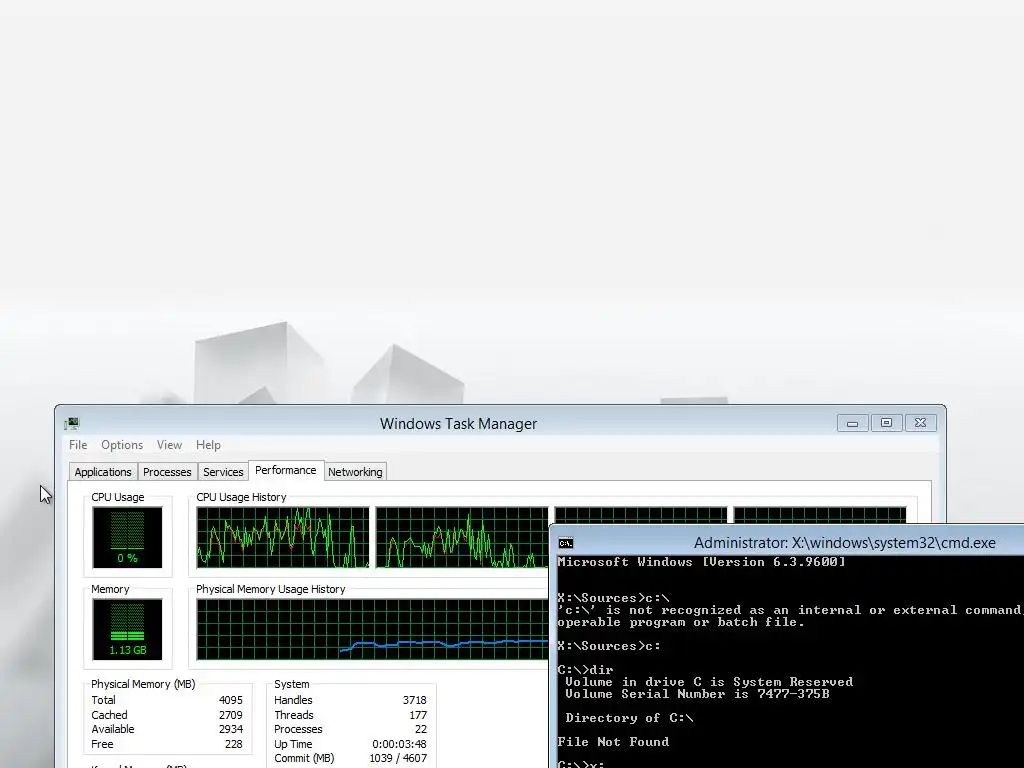Click the Task Manager title bar icon

(x=72, y=424)
